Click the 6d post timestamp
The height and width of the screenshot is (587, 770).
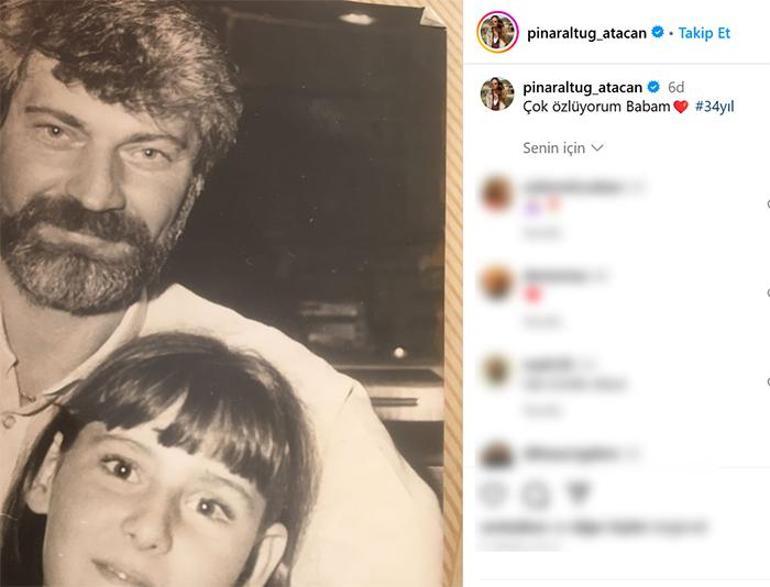pyautogui.click(x=676, y=87)
